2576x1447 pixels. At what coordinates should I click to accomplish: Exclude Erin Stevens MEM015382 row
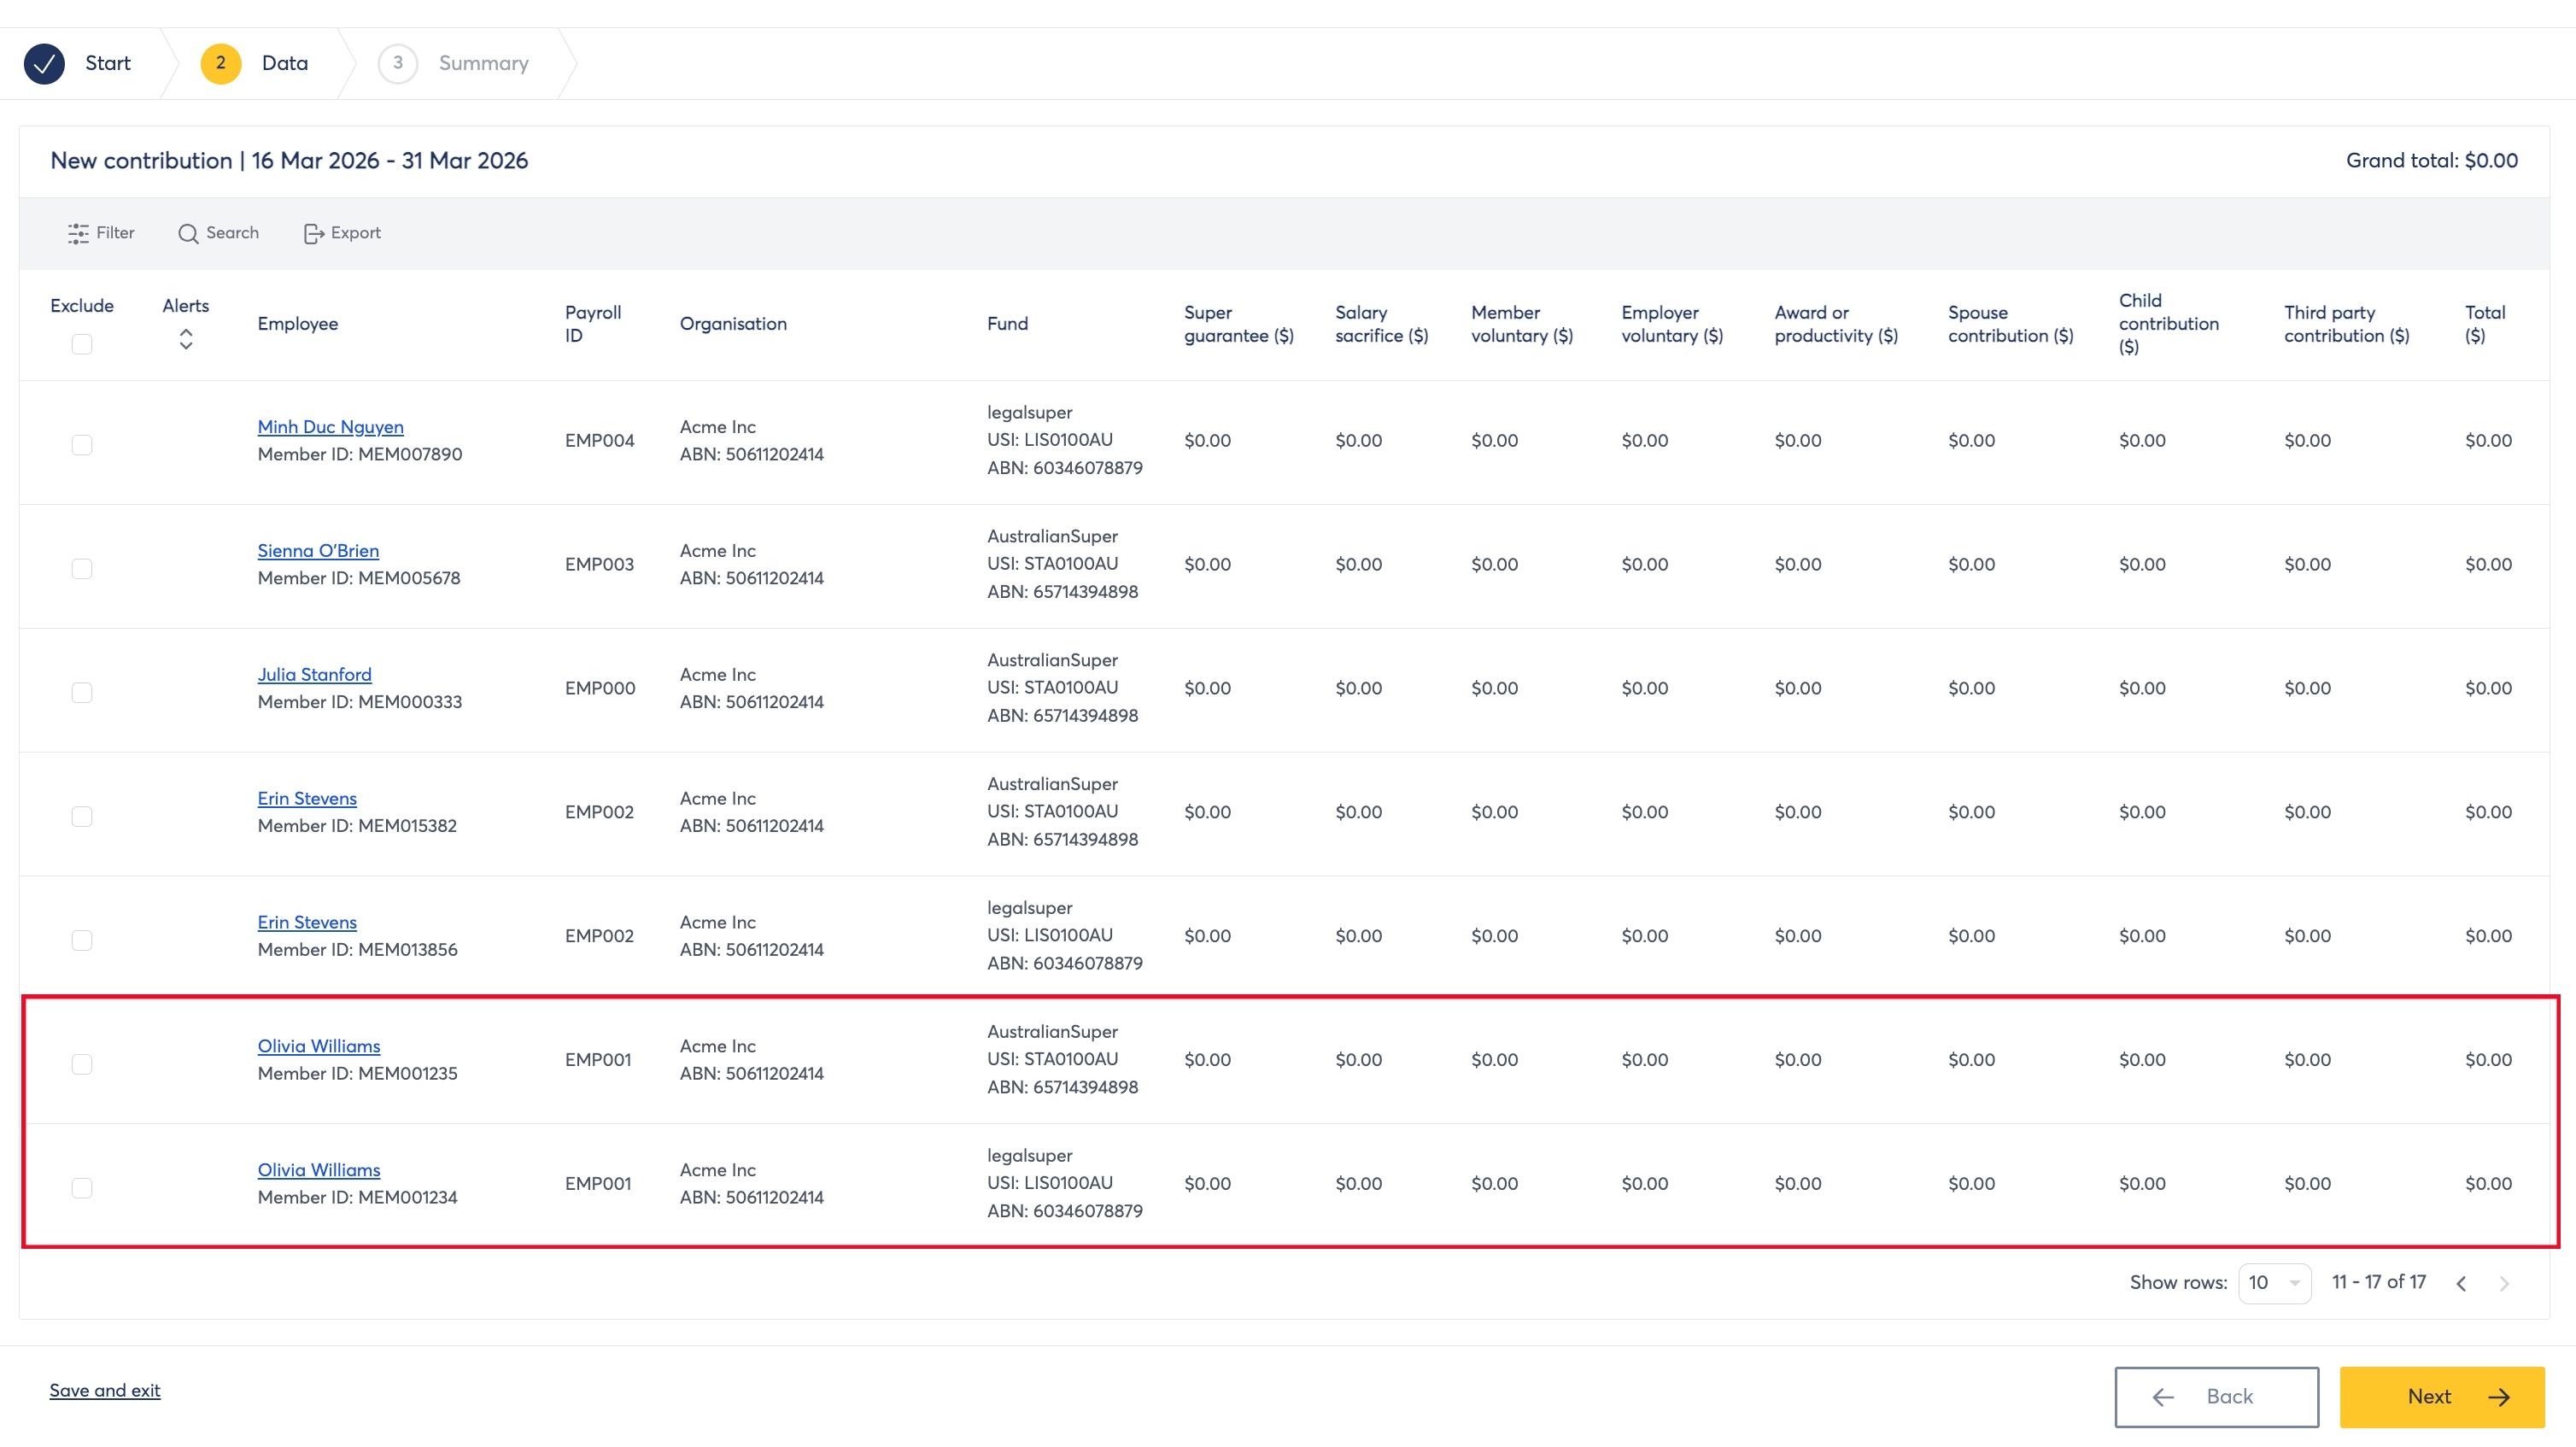(x=82, y=816)
